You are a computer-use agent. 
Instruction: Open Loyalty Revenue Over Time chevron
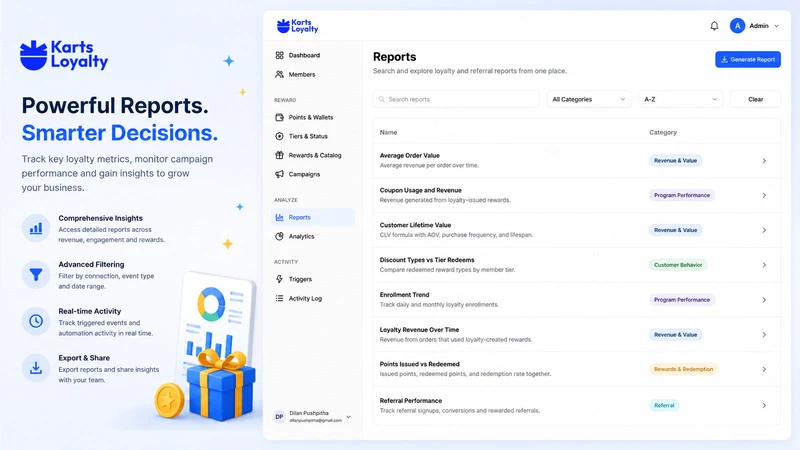[764, 335]
